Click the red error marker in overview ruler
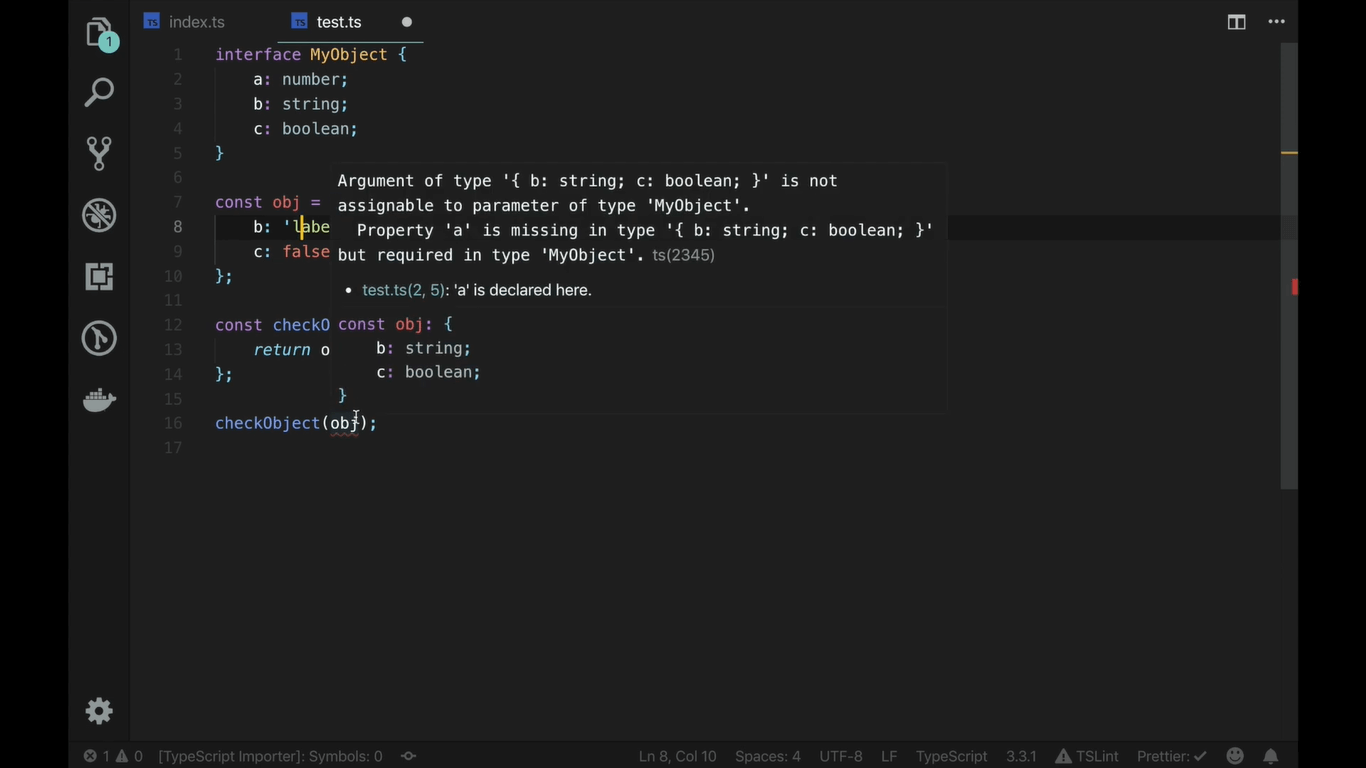The image size is (1366, 768). tap(1294, 287)
